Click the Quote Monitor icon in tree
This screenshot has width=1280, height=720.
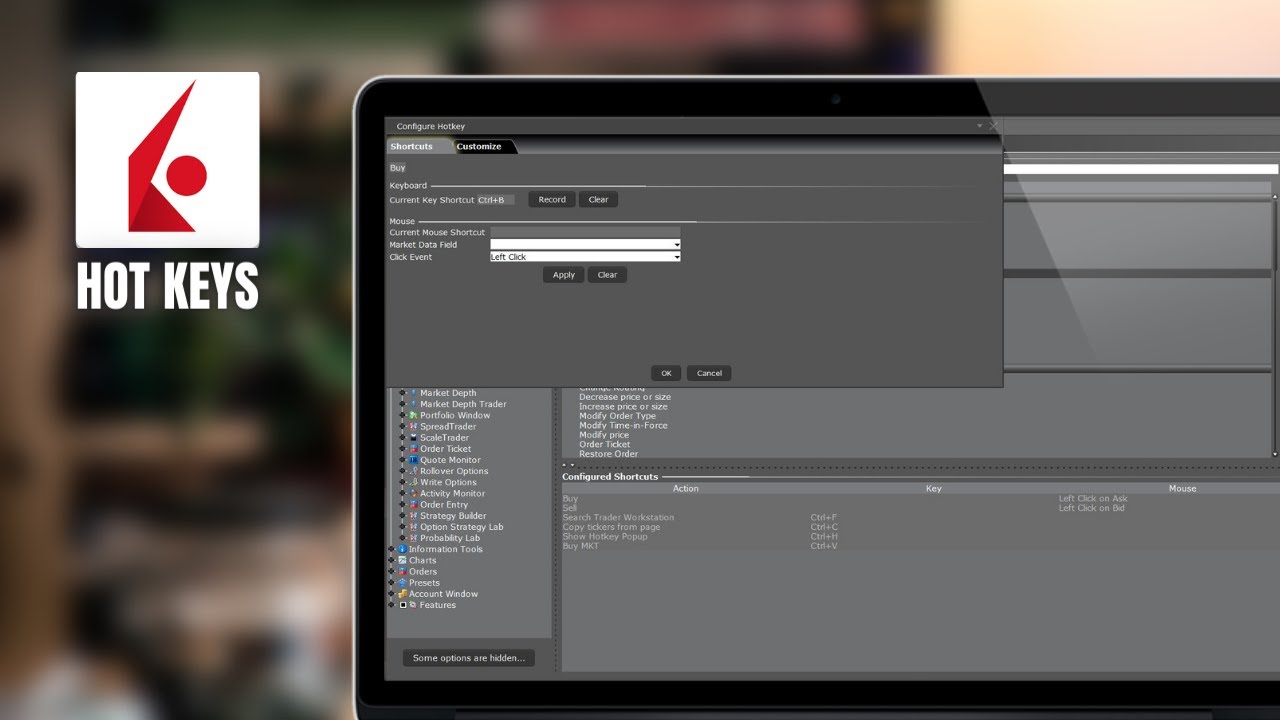pos(412,460)
